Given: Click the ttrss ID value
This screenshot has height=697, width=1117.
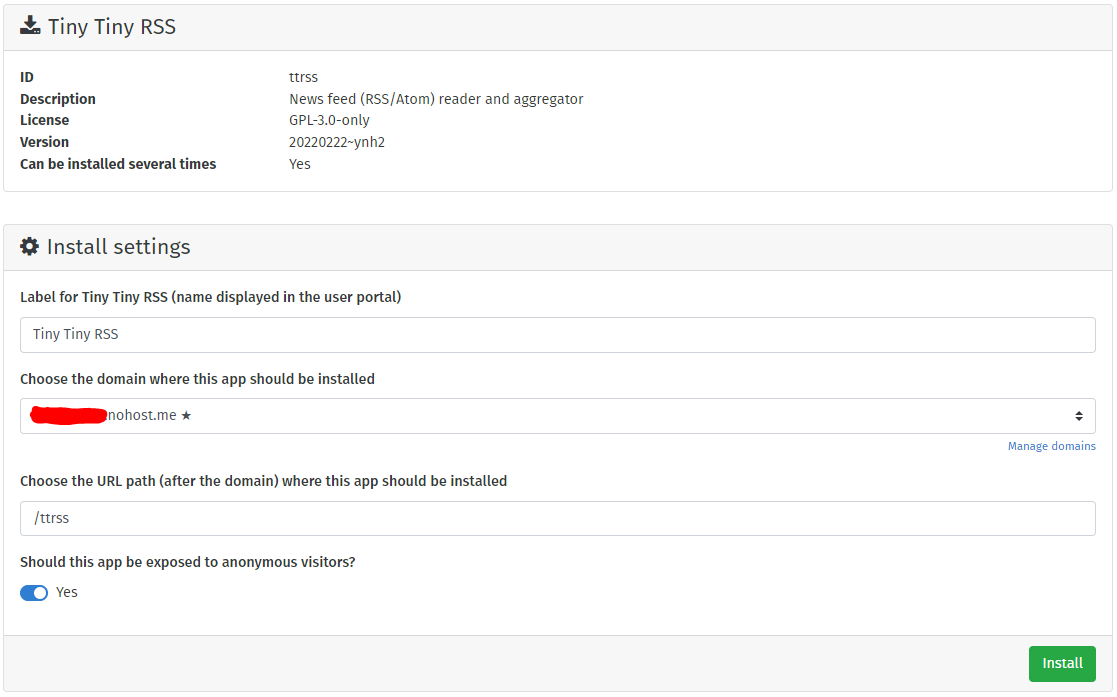Looking at the screenshot, I should coord(303,77).
